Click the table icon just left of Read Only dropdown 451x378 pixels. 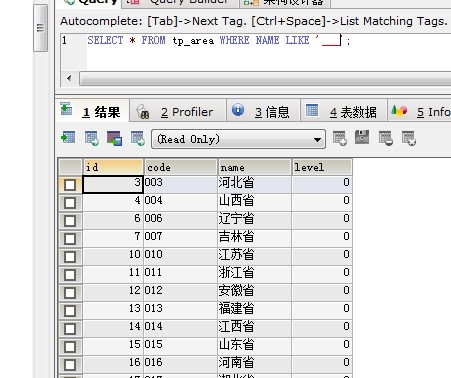137,138
